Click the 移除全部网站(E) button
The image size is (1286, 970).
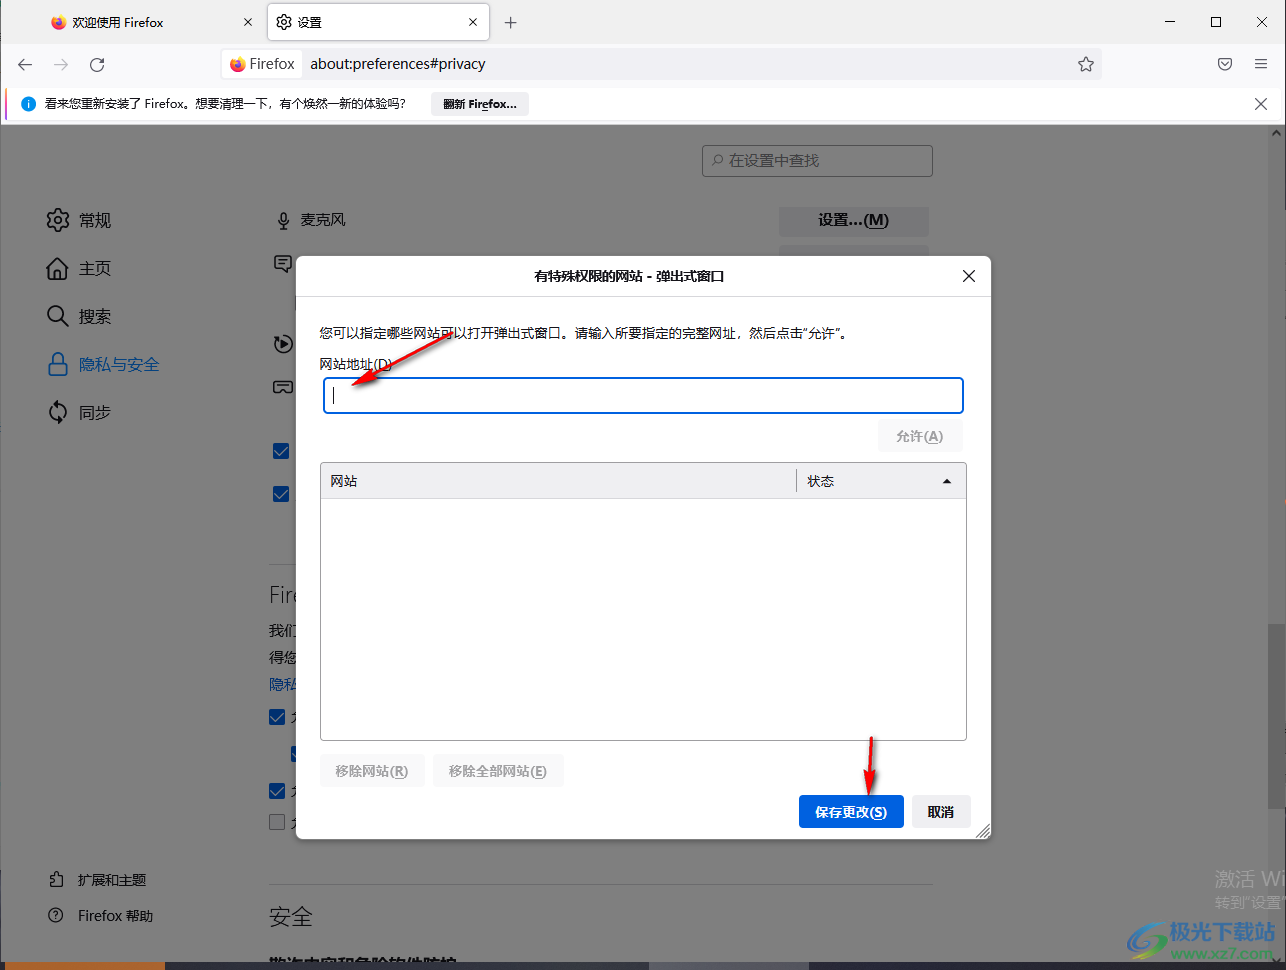click(498, 771)
